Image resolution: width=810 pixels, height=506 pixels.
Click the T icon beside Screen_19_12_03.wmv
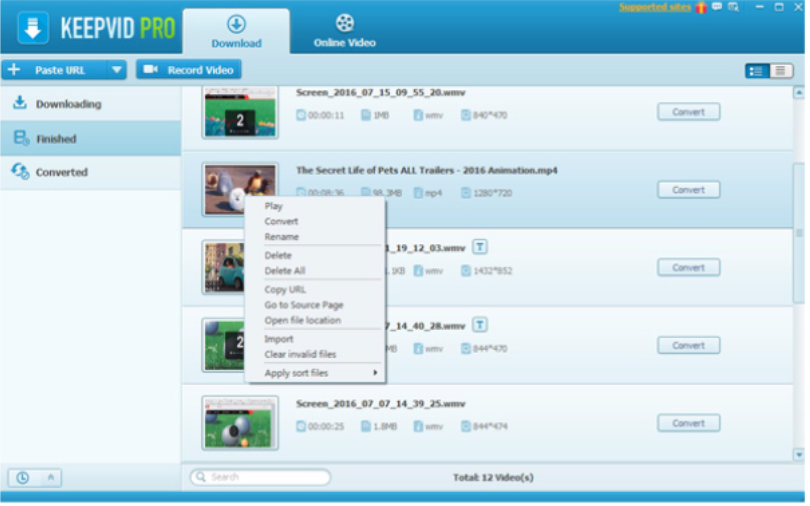[480, 246]
